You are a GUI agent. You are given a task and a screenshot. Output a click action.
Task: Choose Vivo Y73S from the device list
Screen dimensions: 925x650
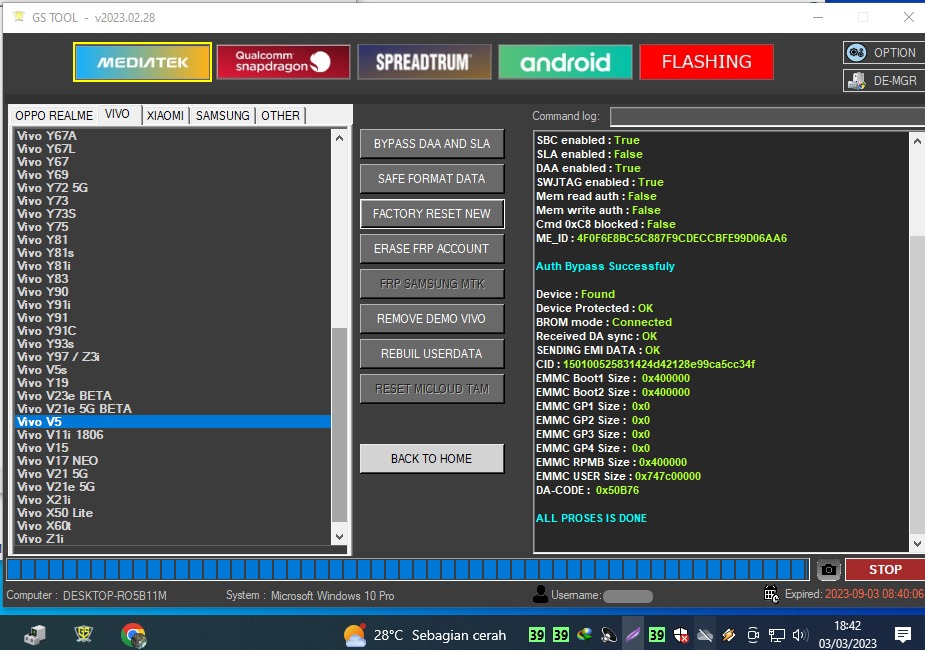click(172, 214)
